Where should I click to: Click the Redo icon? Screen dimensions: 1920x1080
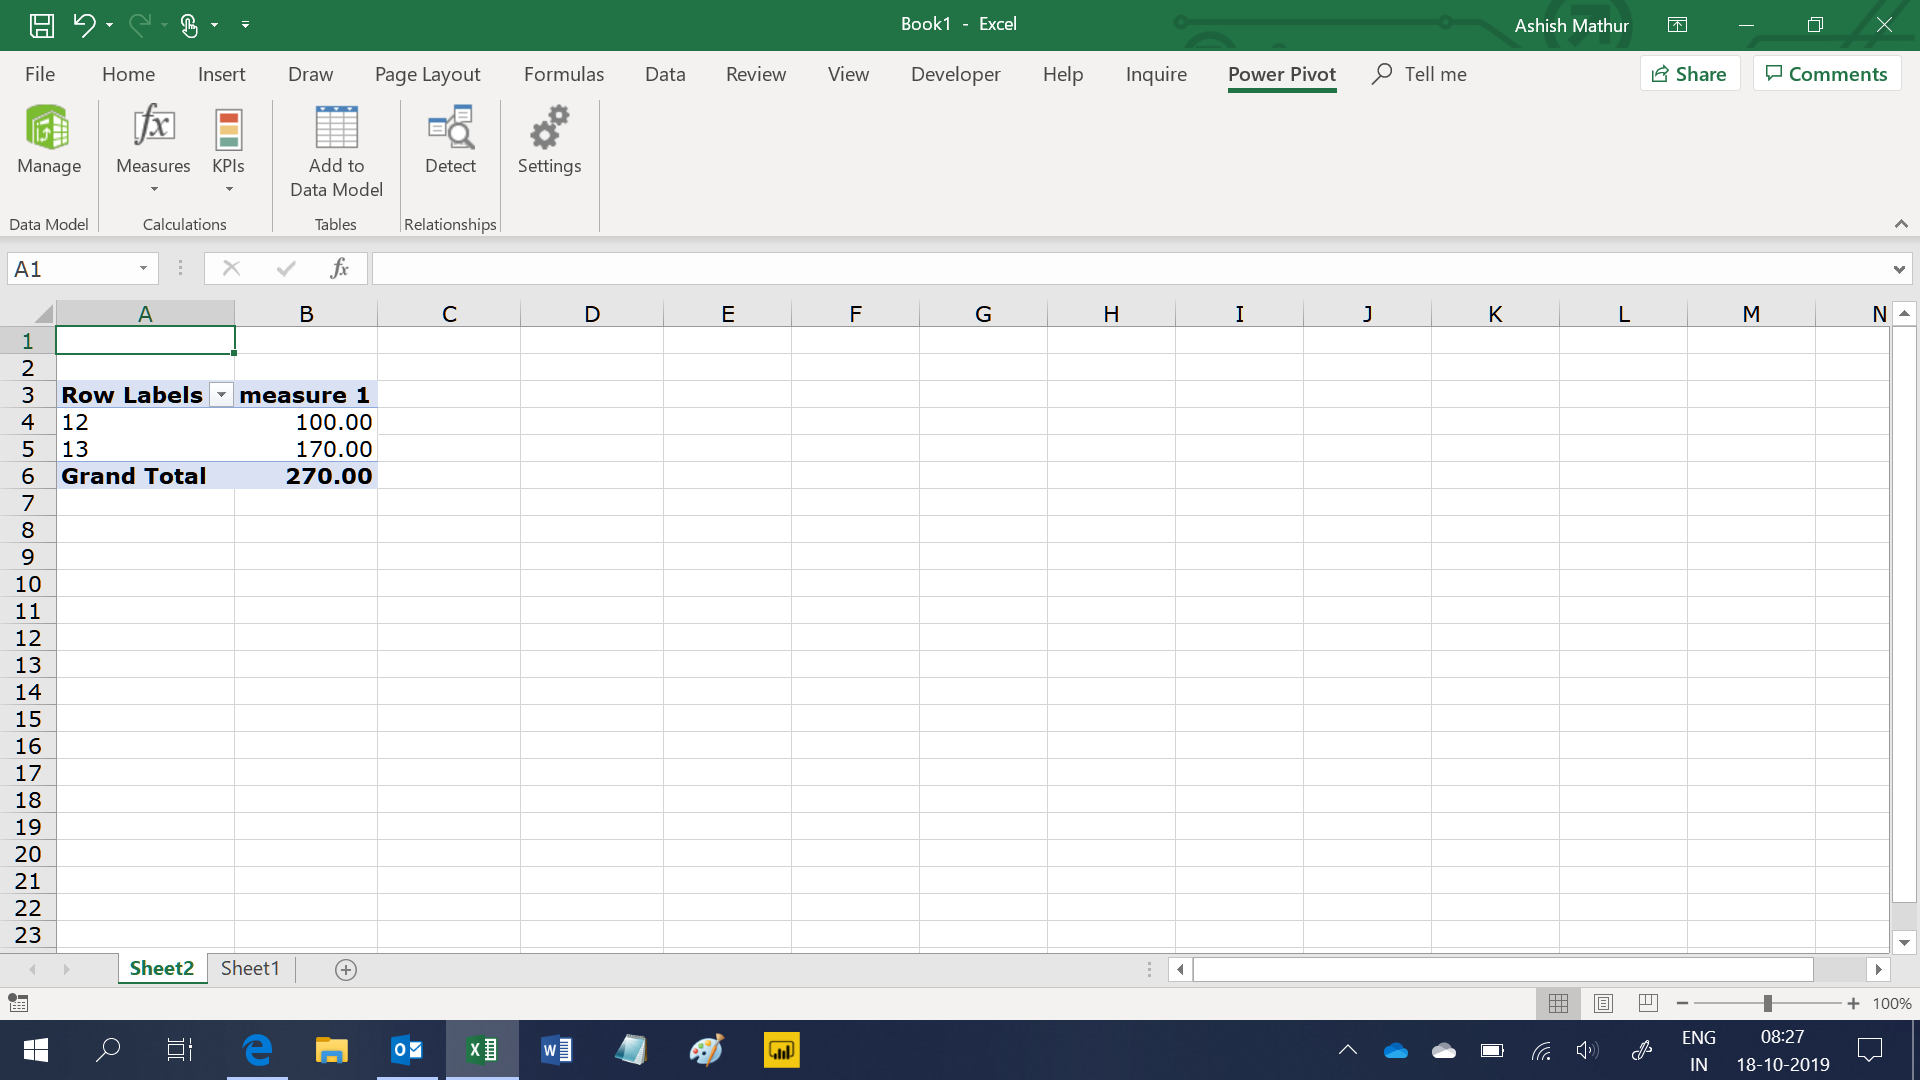(x=139, y=25)
